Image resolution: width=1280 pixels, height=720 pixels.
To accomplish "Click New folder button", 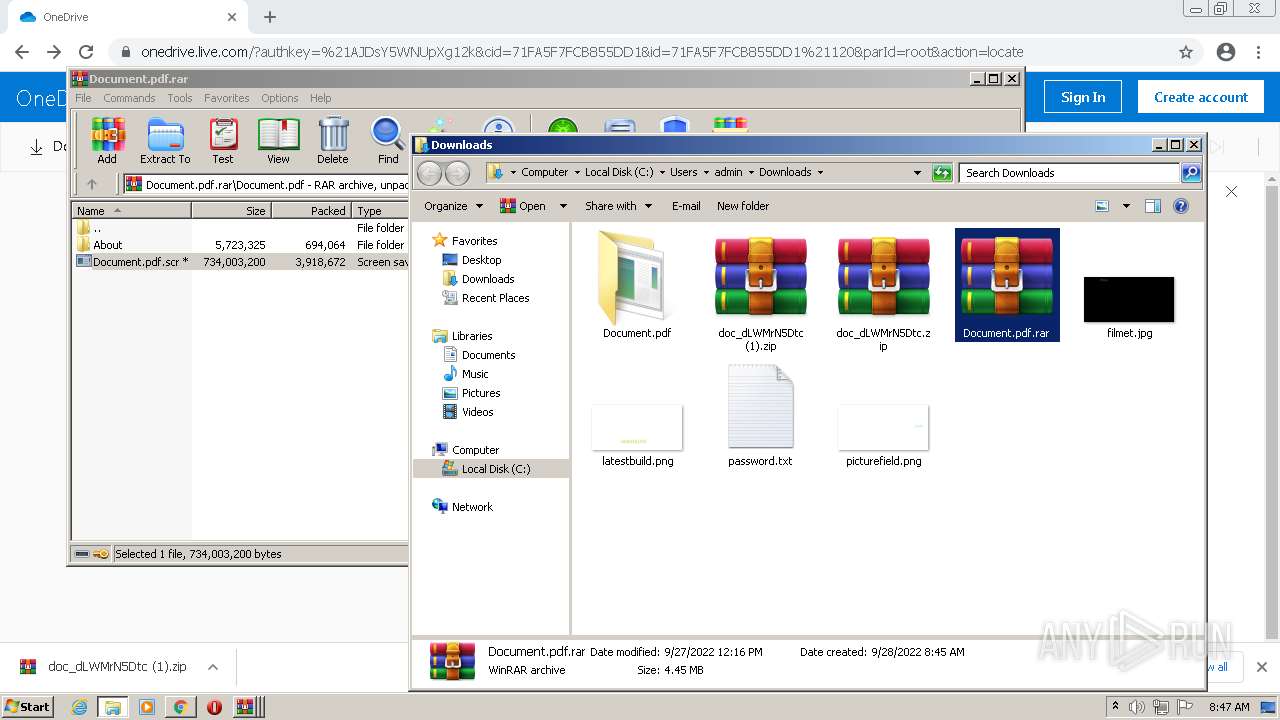I will click(x=743, y=206).
